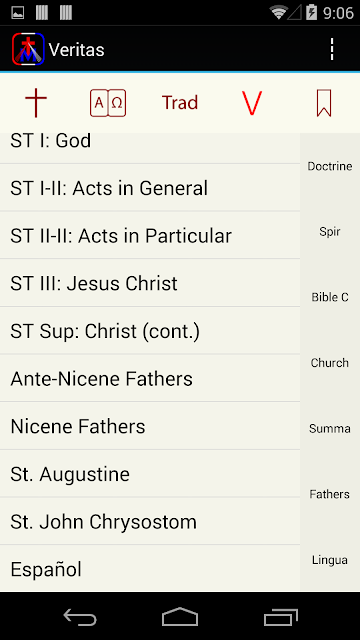The height and width of the screenshot is (640, 360).
Task: Open the three-dot overflow menu
Action: coord(332,49)
